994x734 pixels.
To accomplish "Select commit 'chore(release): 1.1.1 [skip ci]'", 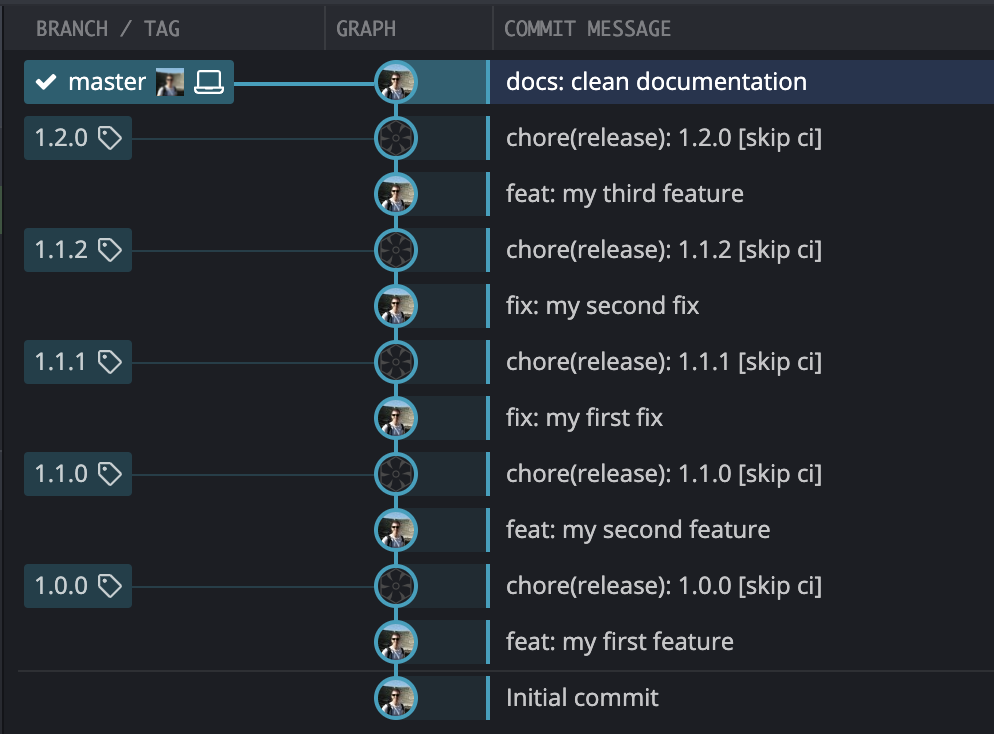I will (x=664, y=362).
